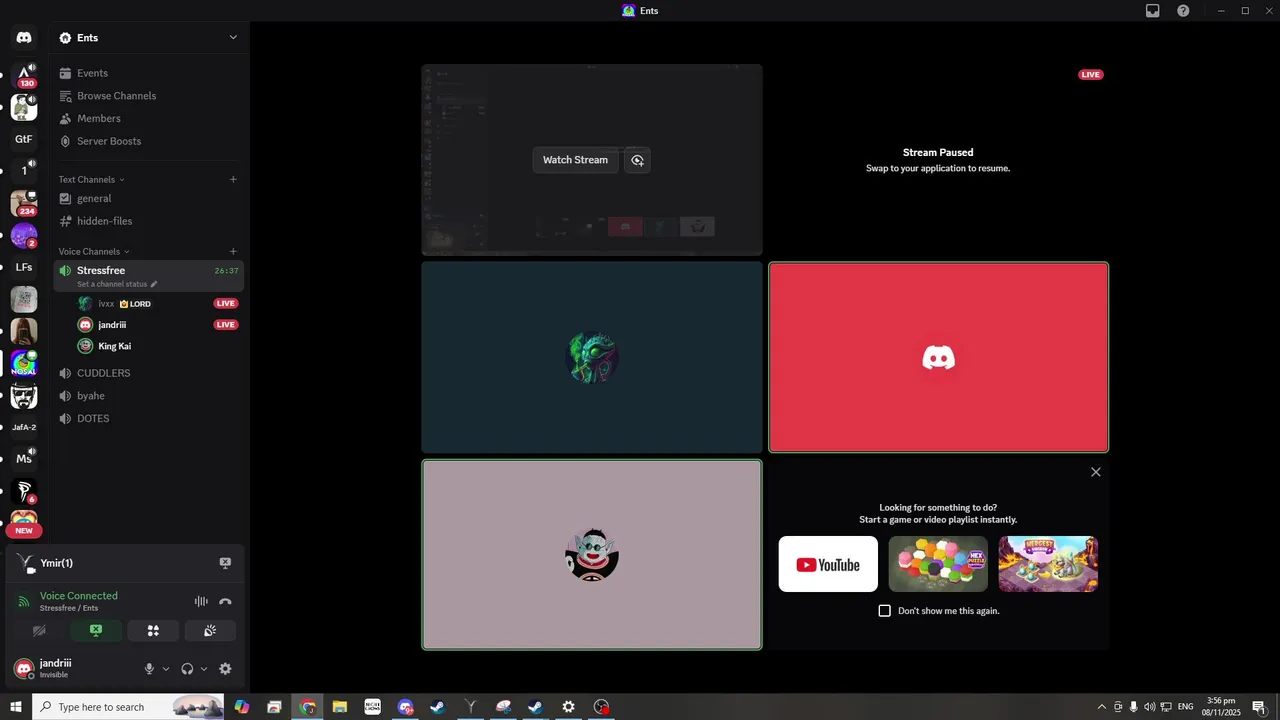The height and width of the screenshot is (720, 1280).
Task: Start the Hex Puzzle activity
Action: click(x=938, y=564)
